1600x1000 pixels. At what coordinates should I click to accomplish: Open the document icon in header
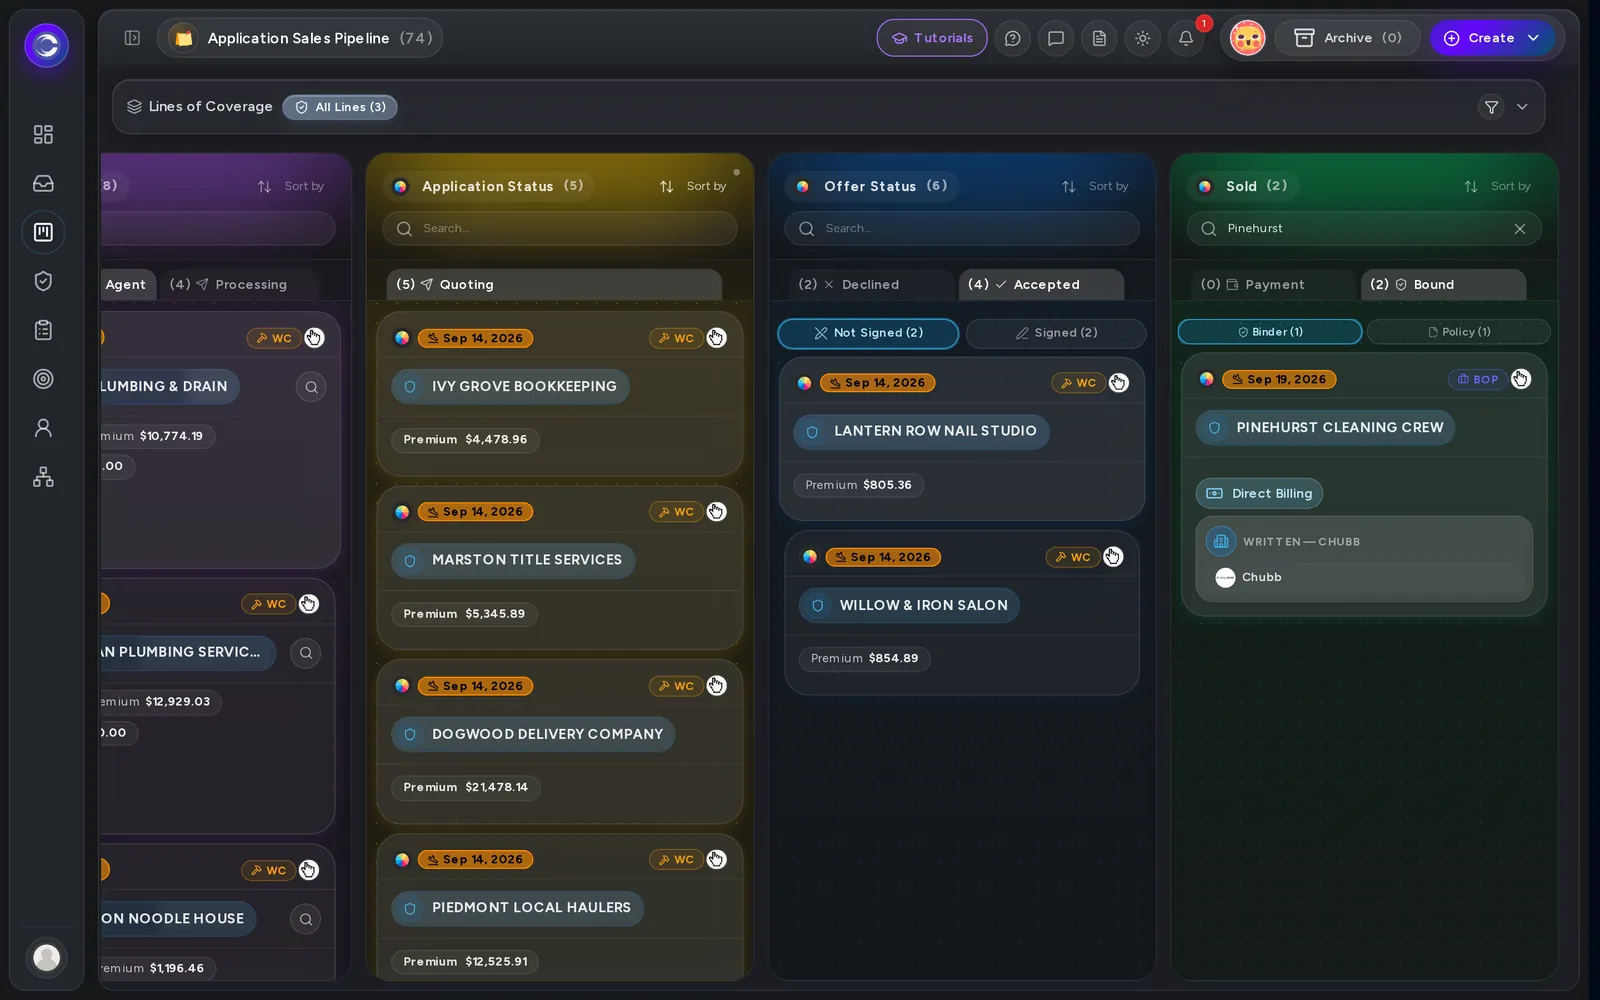pyautogui.click(x=1099, y=38)
